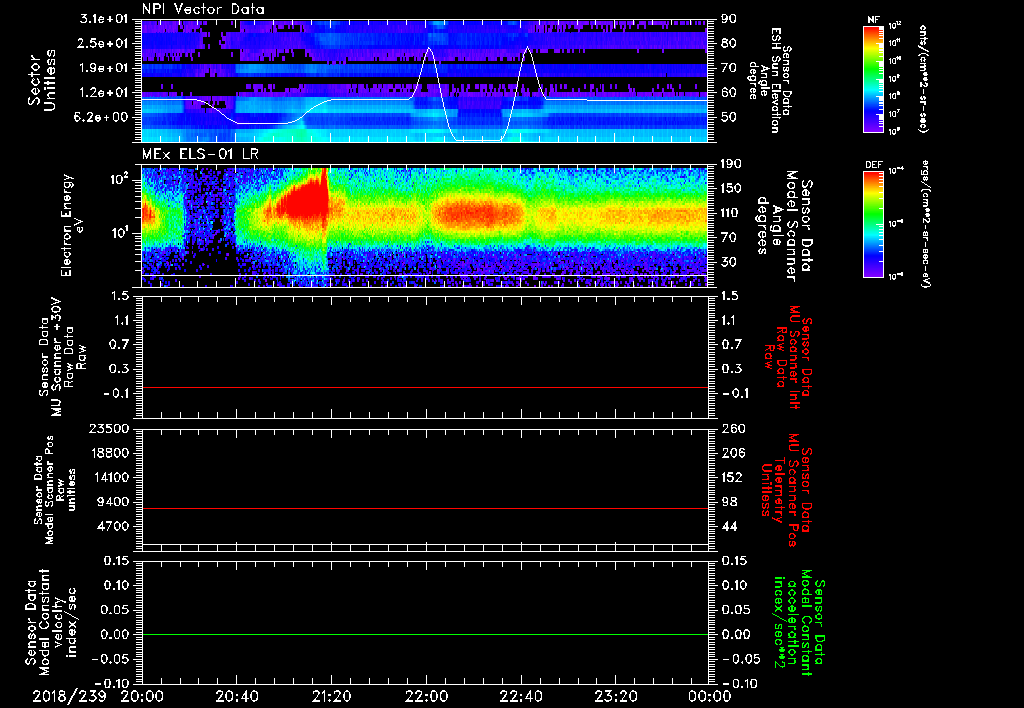Click the 1.9e+01 sector axis value
1024x708 pixels.
pyautogui.click(x=103, y=68)
